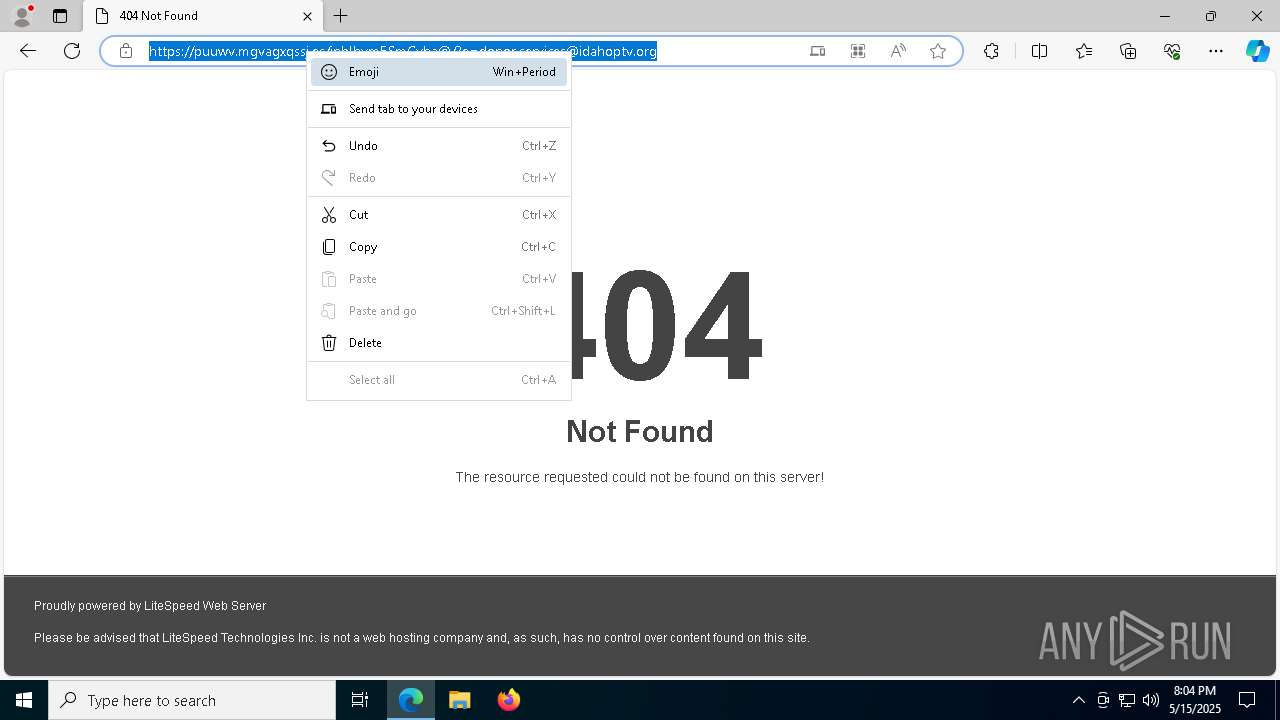
Task: Choose Undo in context menu
Action: point(439,146)
